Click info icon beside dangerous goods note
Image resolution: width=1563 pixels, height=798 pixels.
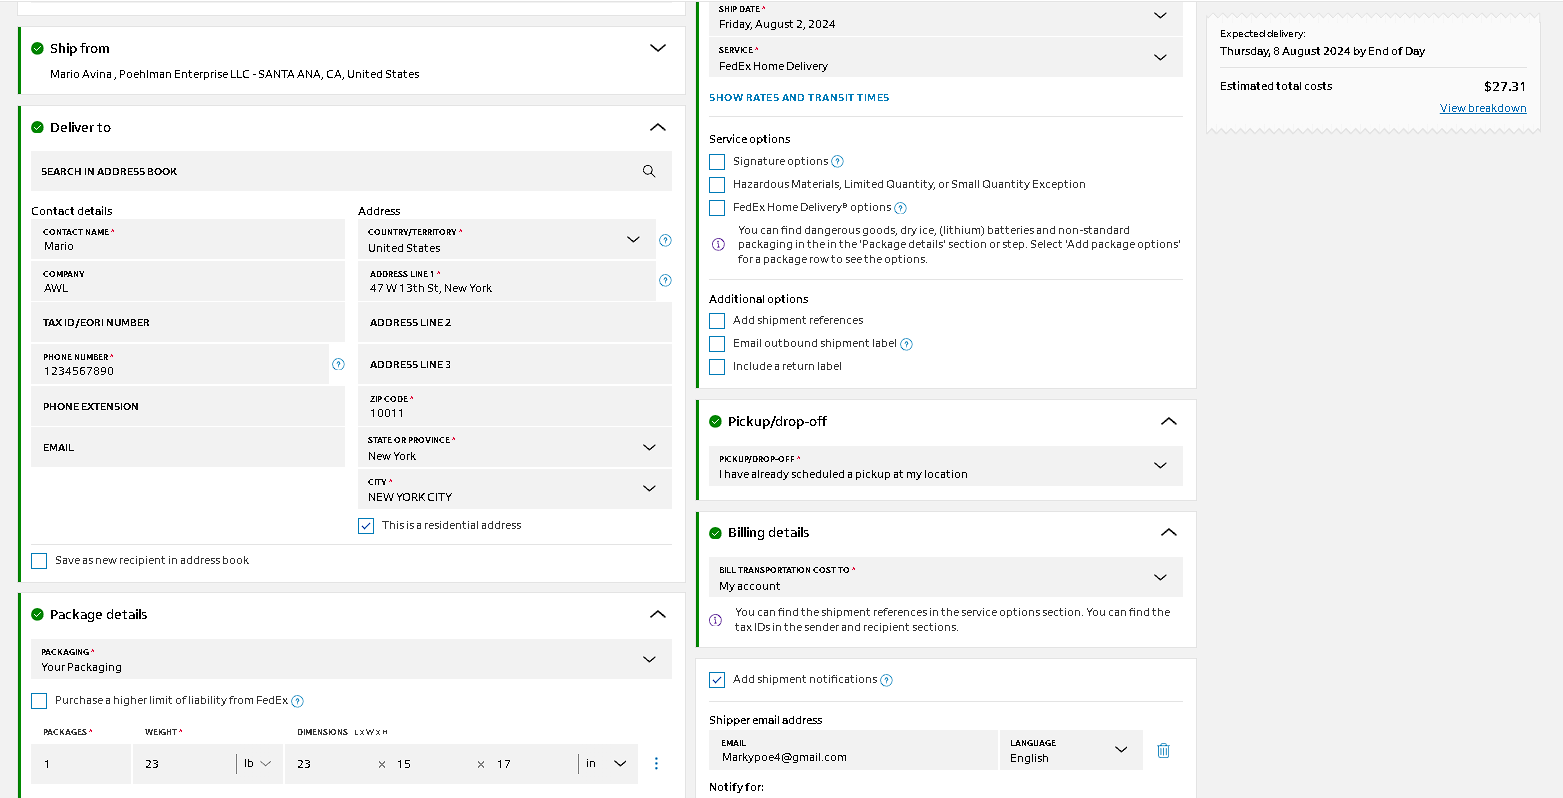coord(718,244)
